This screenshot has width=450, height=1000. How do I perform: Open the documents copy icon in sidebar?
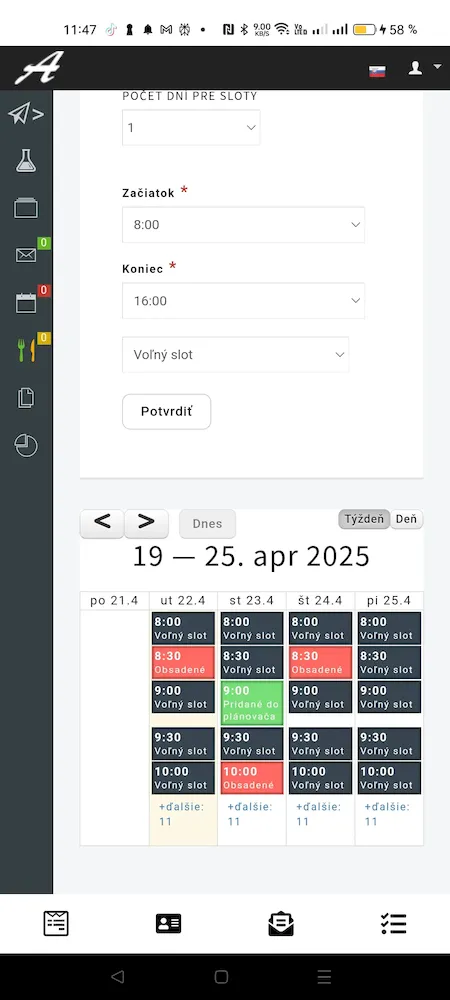click(26, 398)
